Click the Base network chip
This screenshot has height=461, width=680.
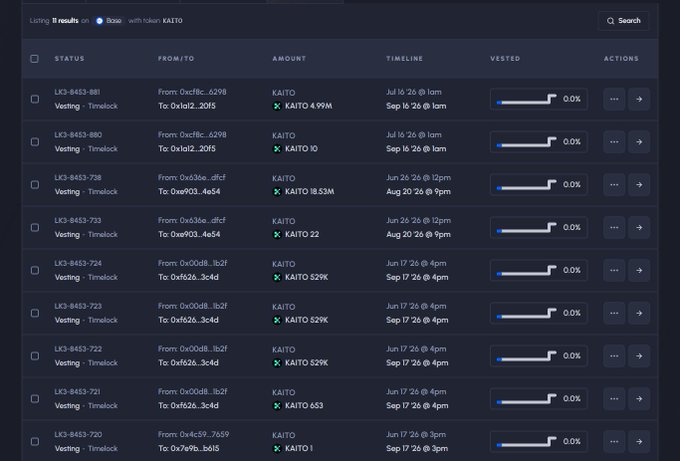(109, 21)
